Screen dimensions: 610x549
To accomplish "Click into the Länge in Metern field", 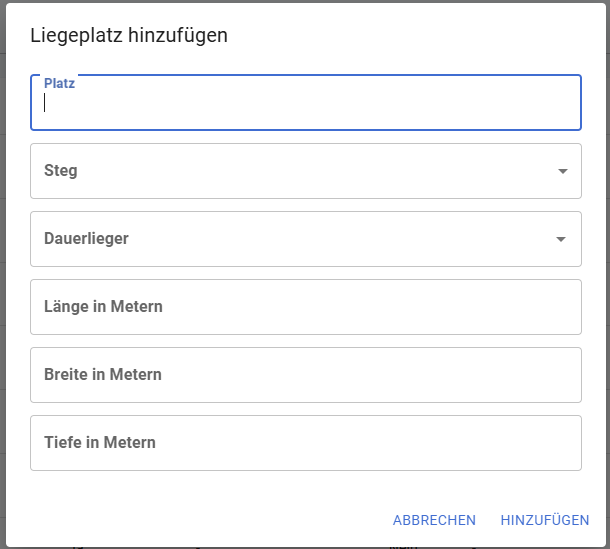I will pos(306,307).
